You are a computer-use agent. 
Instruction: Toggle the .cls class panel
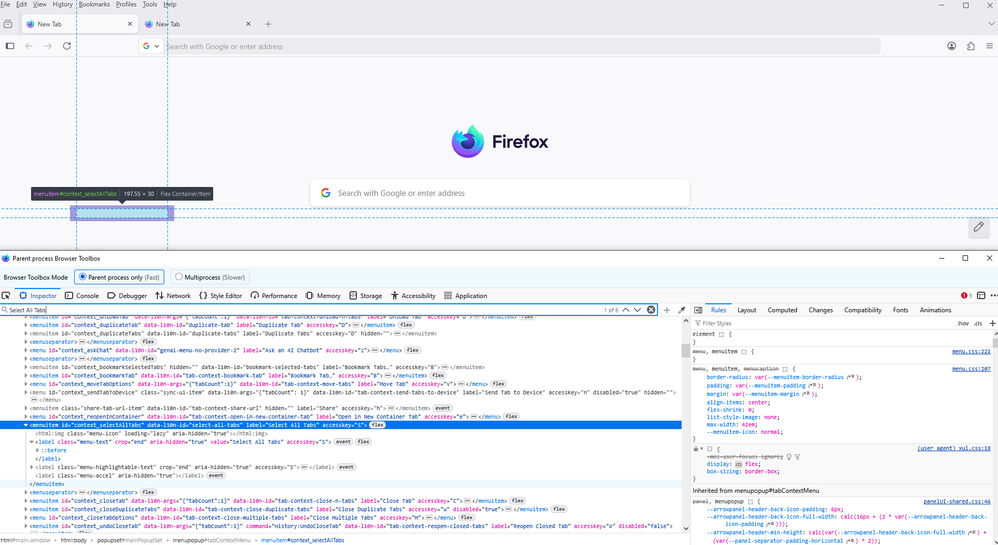point(978,324)
